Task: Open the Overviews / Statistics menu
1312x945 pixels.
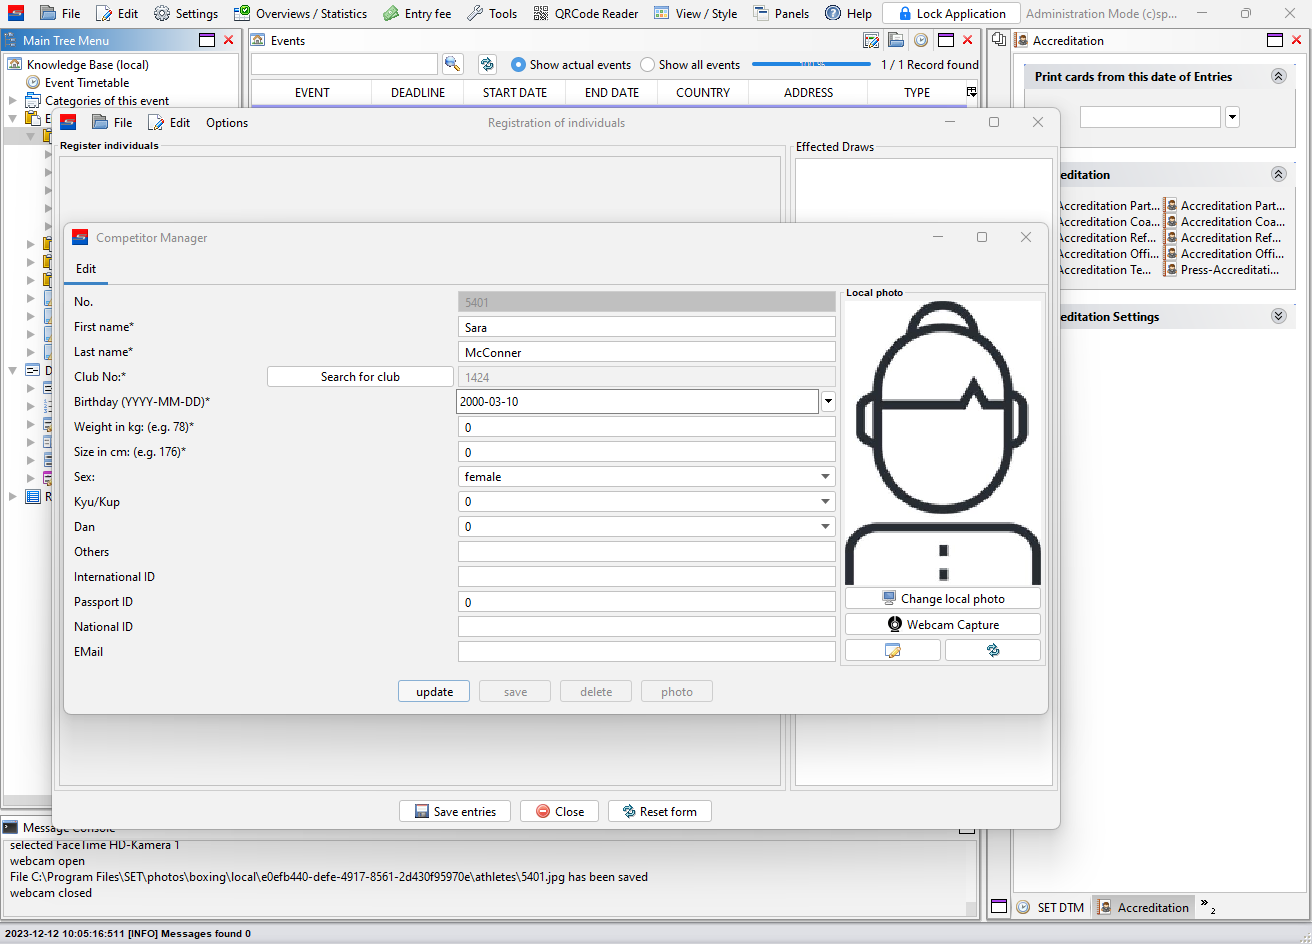Action: tap(301, 13)
